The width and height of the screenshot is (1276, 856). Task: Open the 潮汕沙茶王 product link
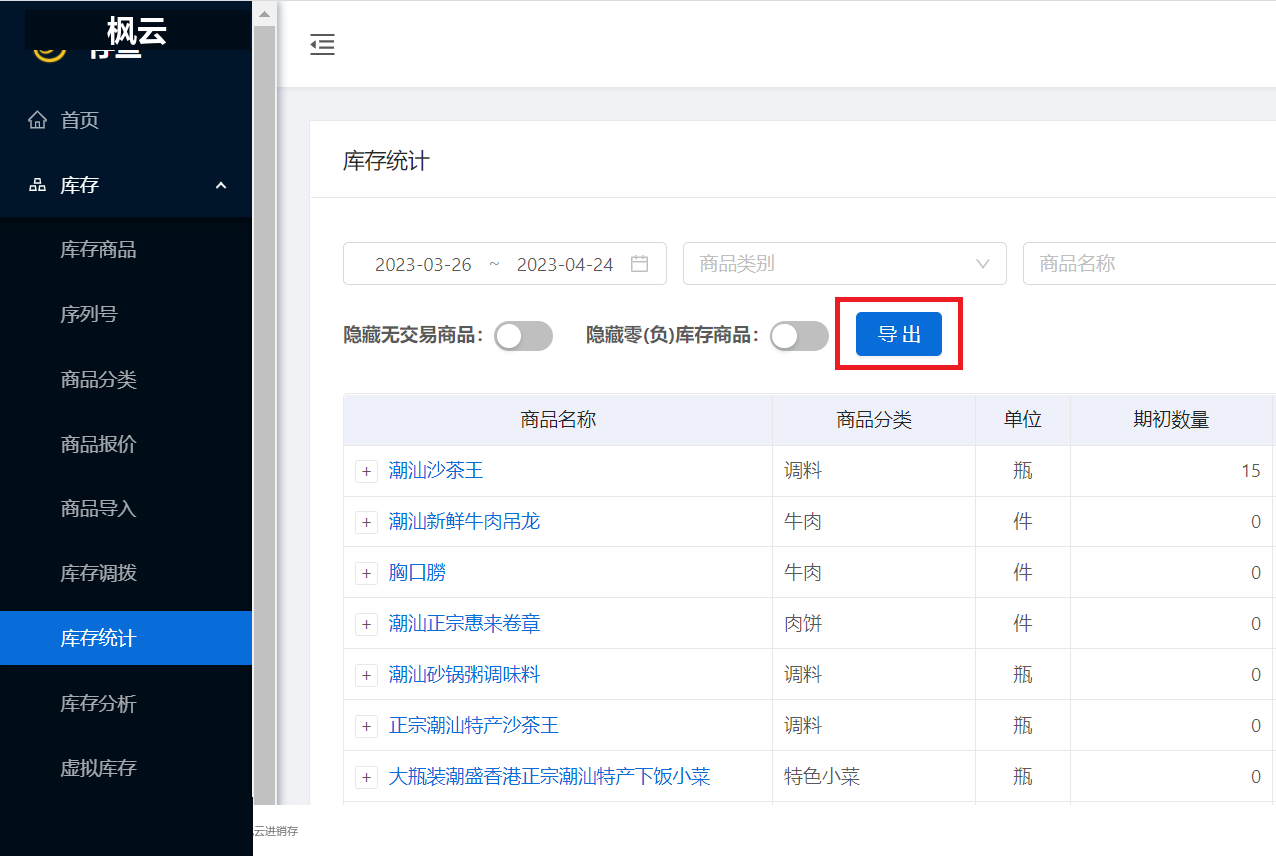[x=436, y=471]
